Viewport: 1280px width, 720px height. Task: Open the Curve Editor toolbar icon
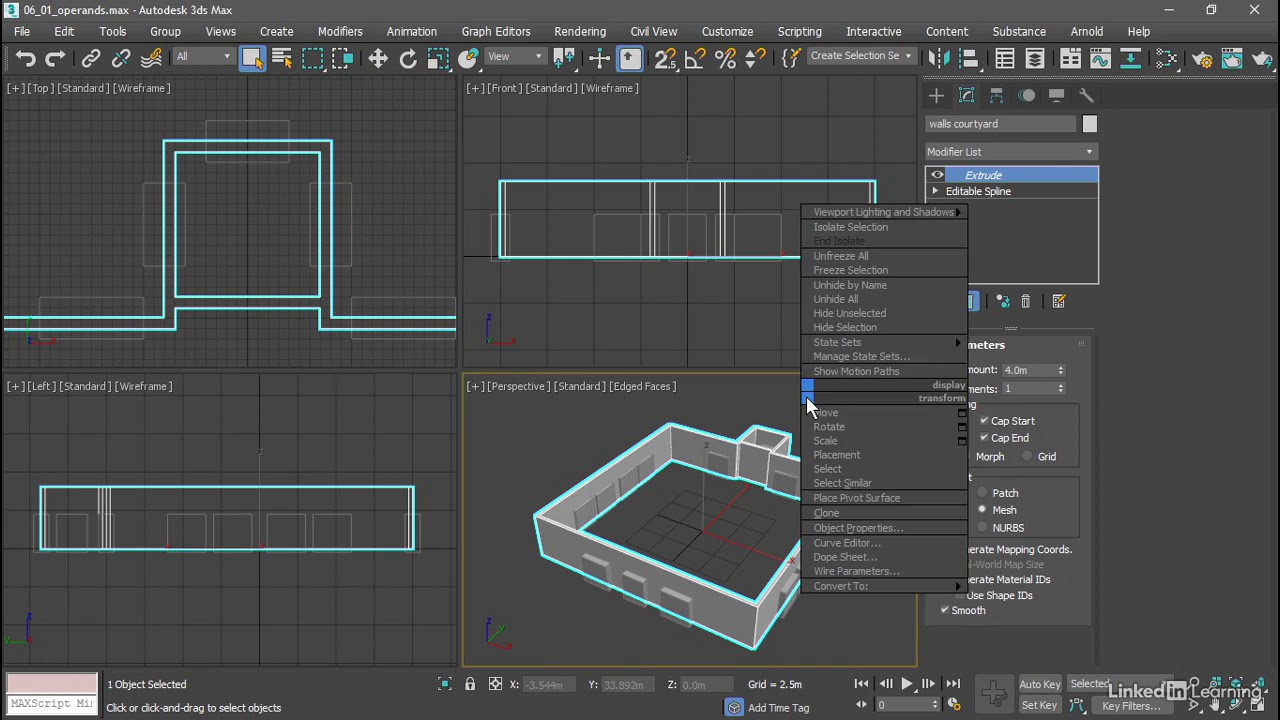coord(1100,59)
